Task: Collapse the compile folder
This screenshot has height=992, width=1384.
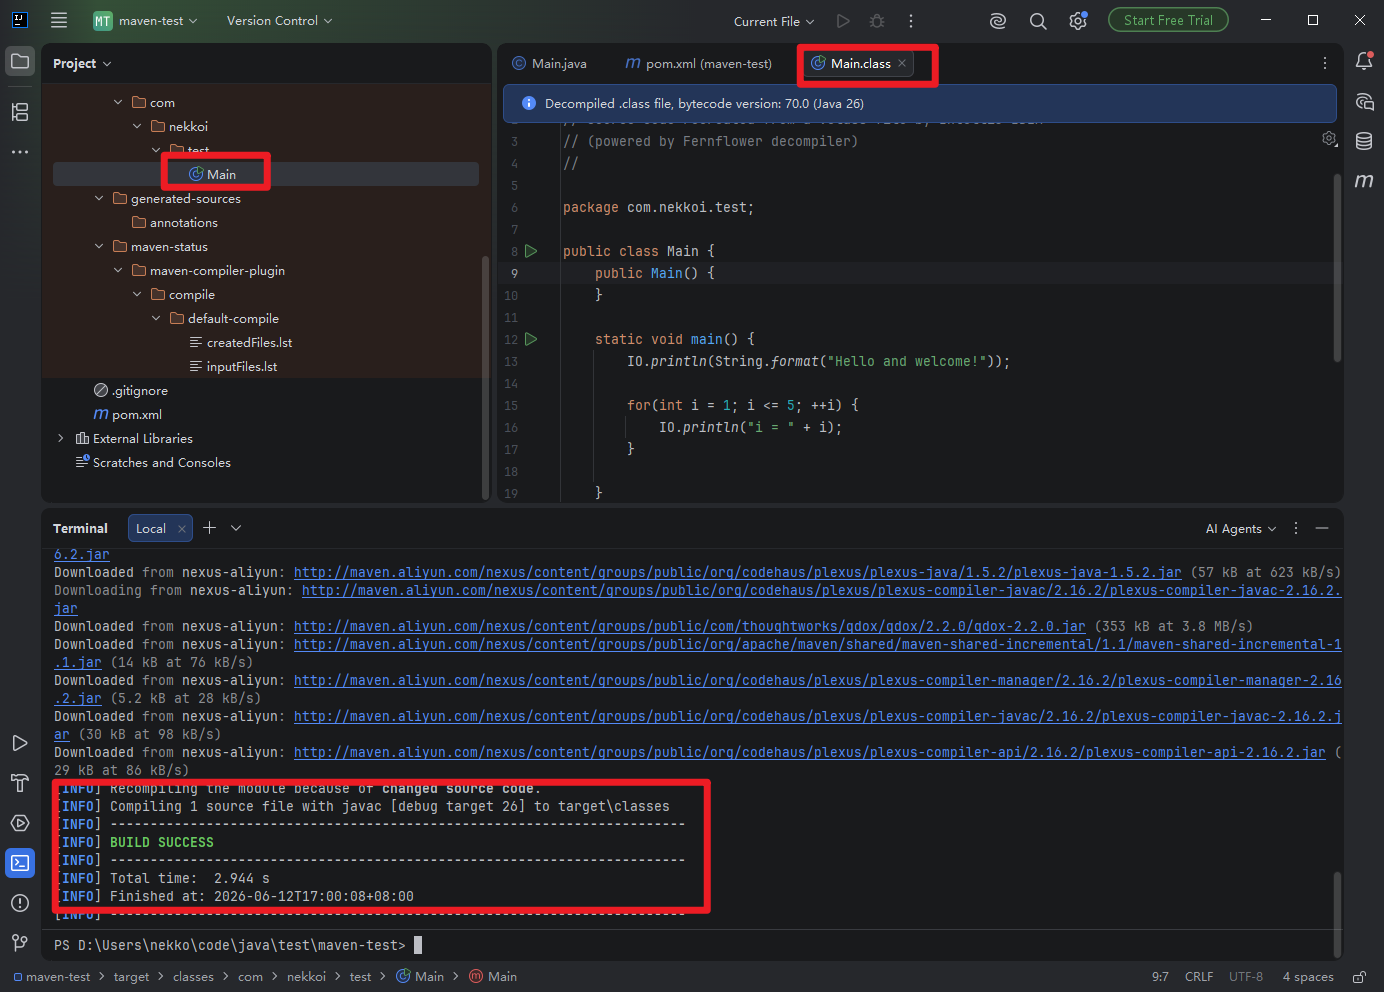Action: point(137,294)
